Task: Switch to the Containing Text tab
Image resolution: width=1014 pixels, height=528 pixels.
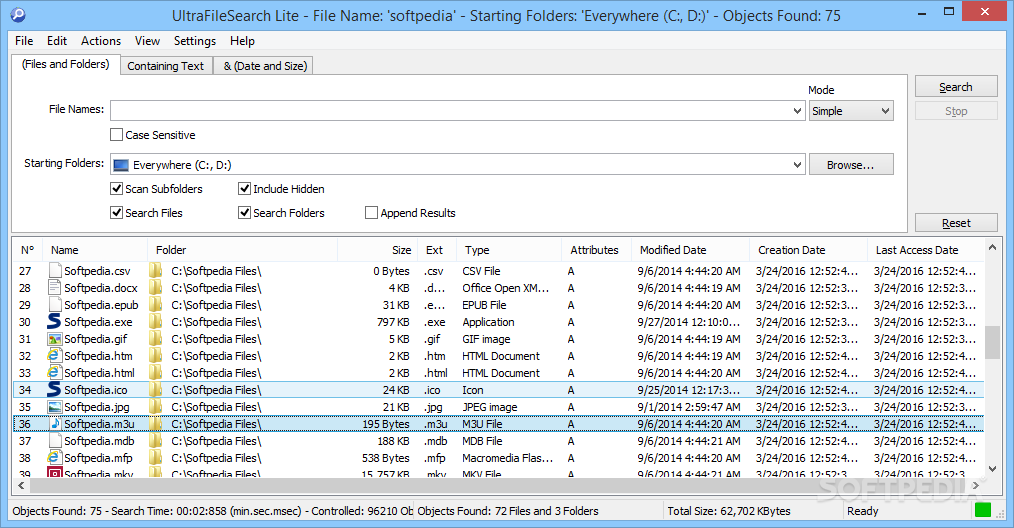Action: (x=166, y=66)
